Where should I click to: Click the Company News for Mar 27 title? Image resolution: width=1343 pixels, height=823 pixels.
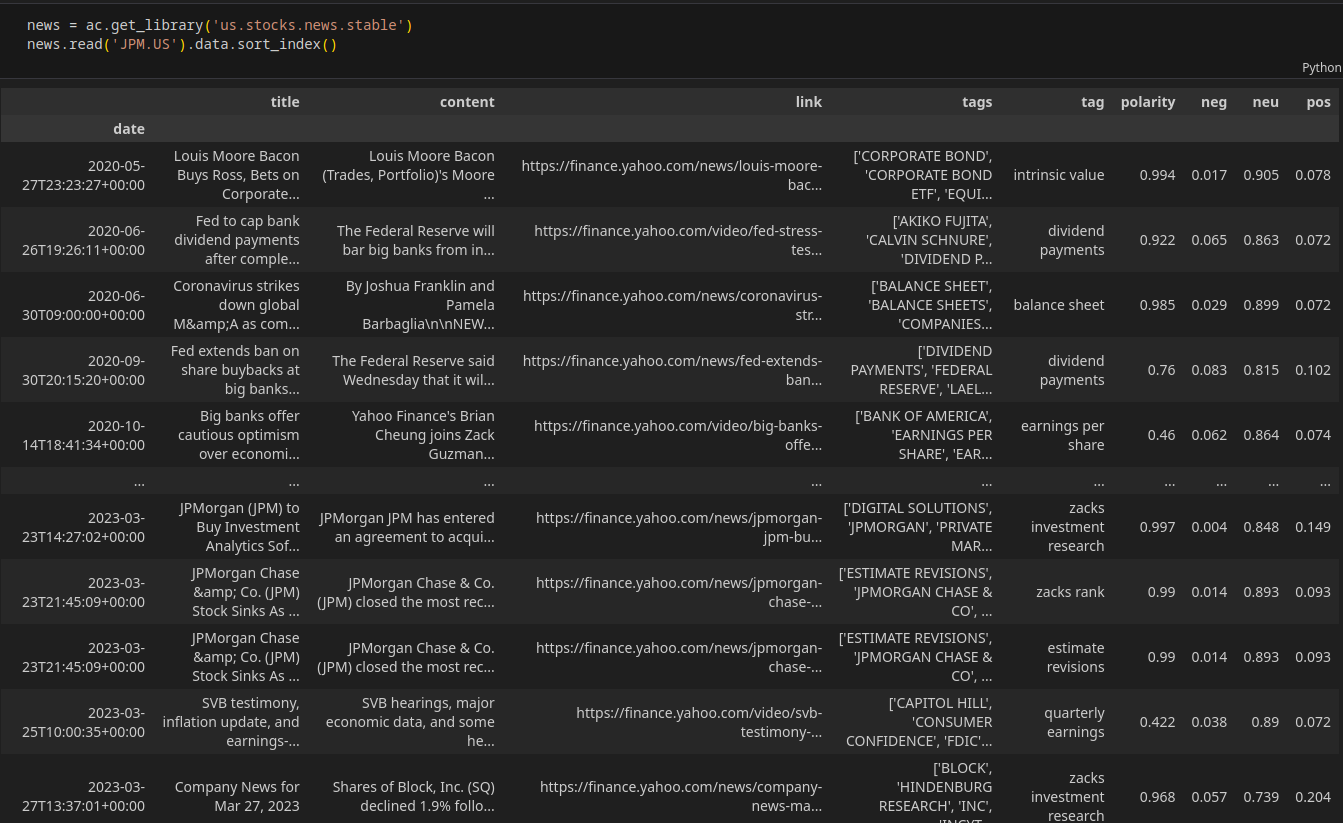tap(237, 796)
